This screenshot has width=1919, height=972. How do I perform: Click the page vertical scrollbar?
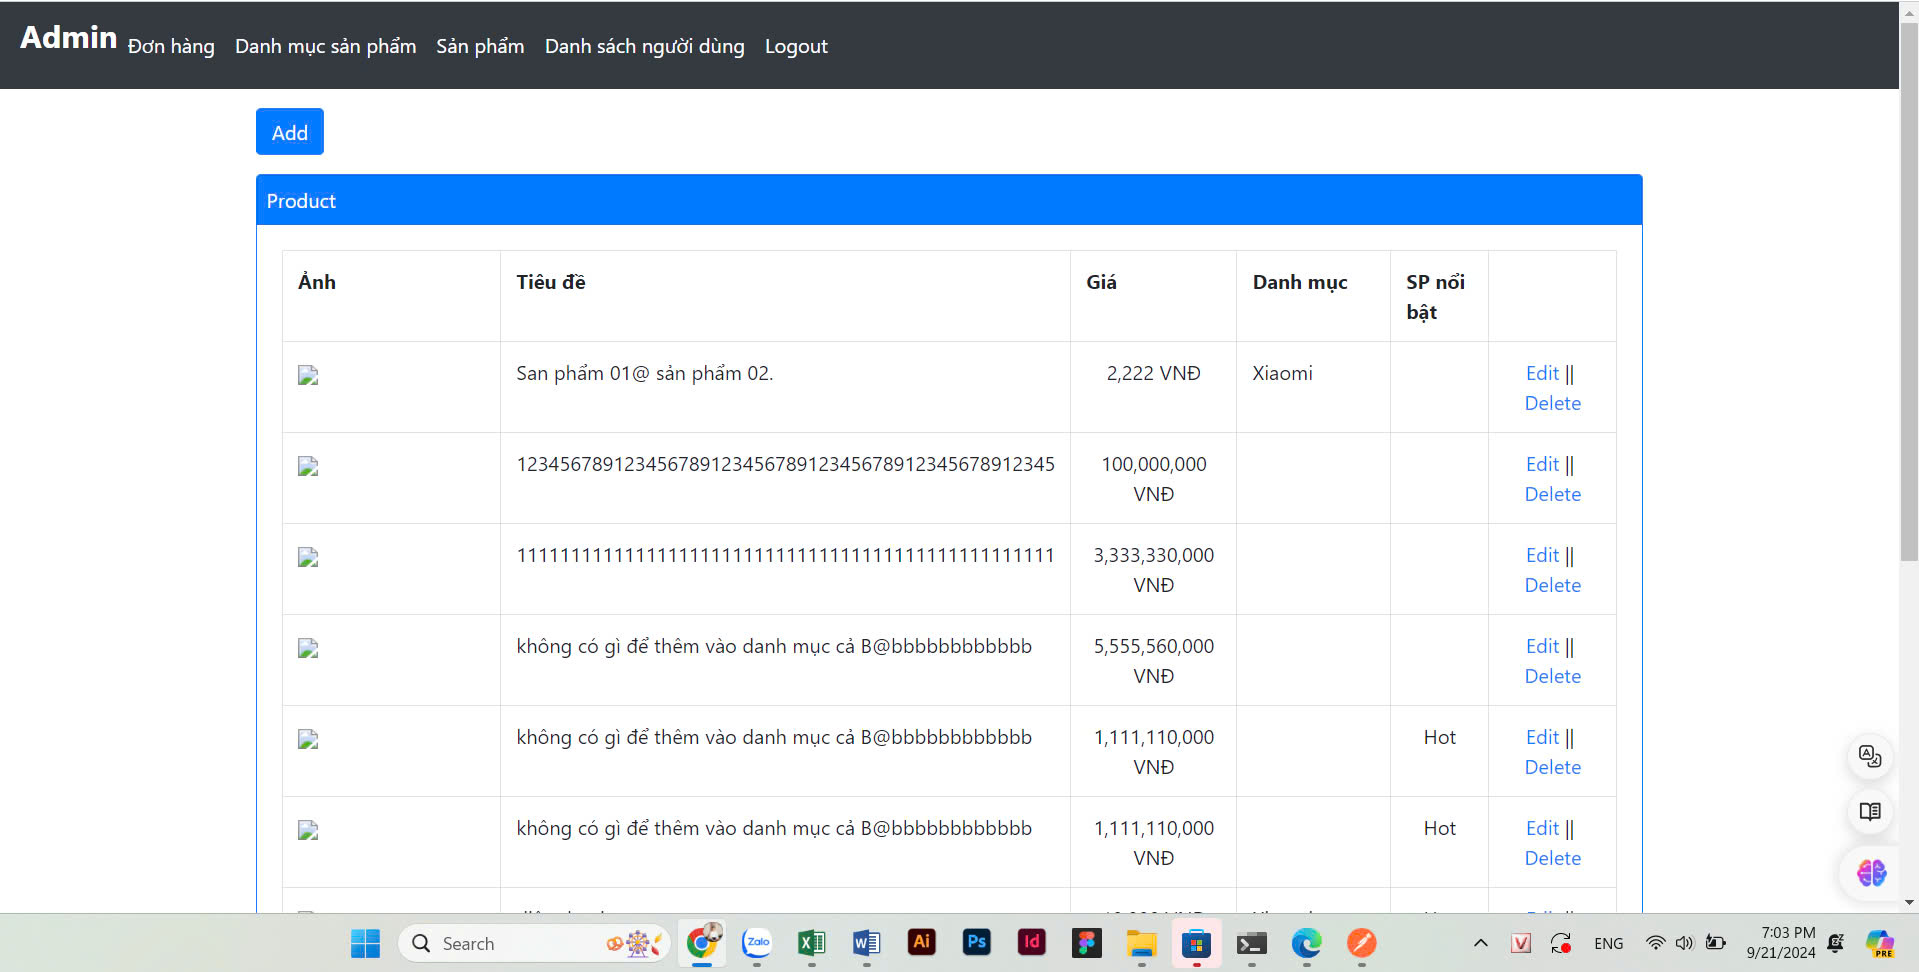(x=1908, y=300)
